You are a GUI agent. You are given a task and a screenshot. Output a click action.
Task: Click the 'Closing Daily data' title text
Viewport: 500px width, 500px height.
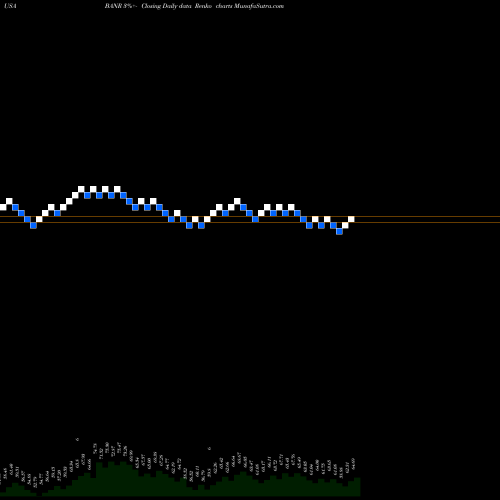[x=166, y=6]
